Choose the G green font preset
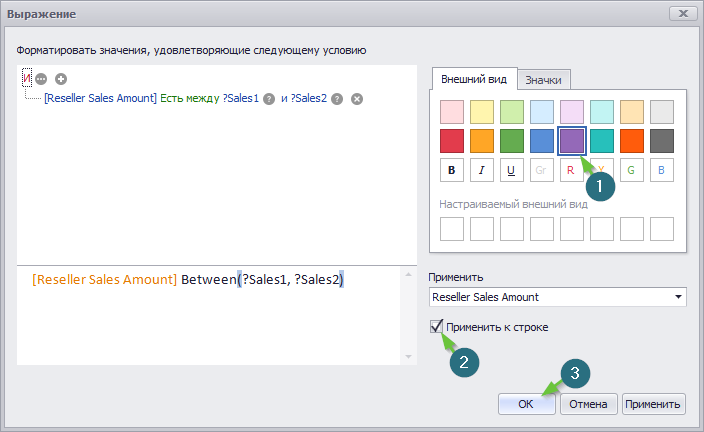The width and height of the screenshot is (704, 432). (632, 170)
